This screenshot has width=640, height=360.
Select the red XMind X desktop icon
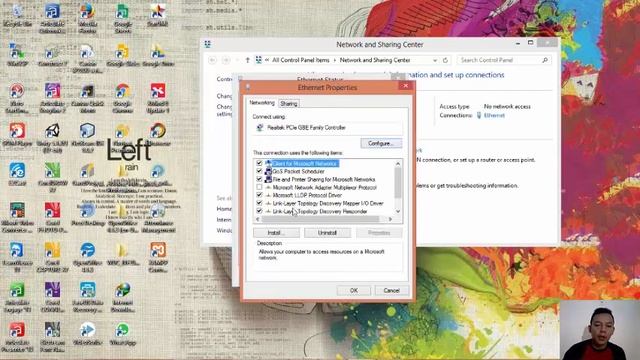tap(158, 92)
